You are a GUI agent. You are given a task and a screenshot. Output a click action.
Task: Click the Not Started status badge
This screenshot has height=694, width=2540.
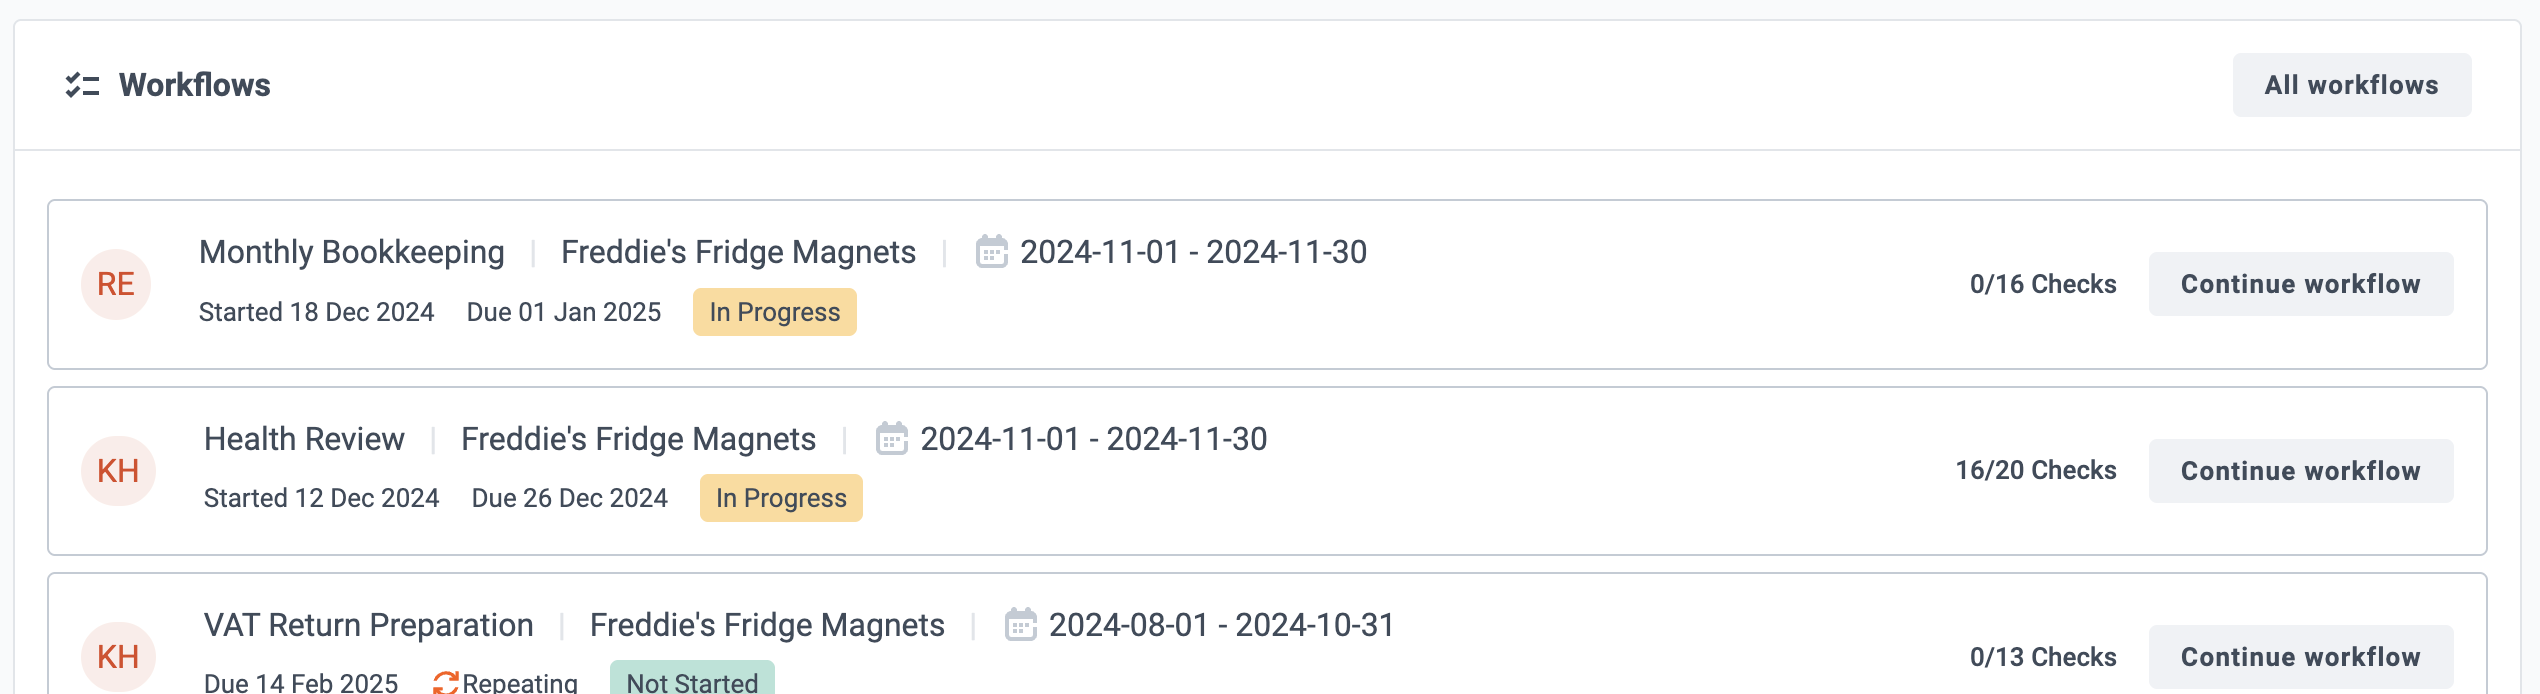(x=692, y=680)
